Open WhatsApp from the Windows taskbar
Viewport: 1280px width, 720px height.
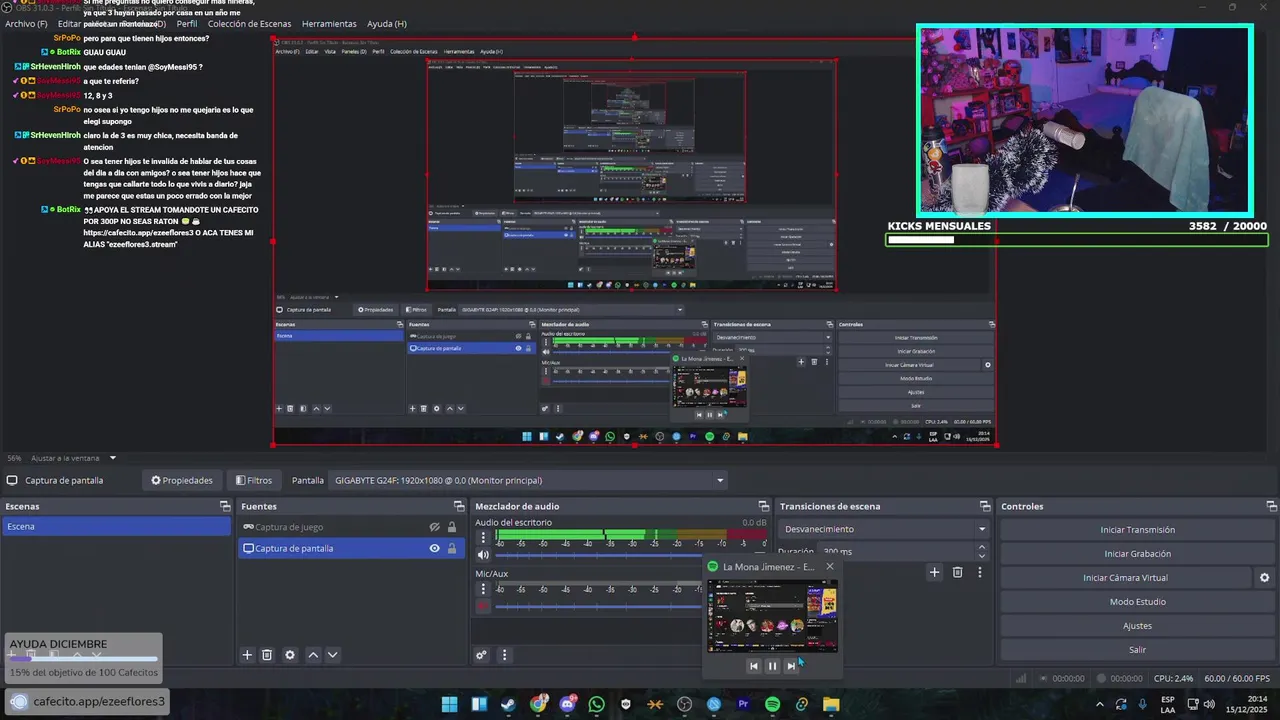pyautogui.click(x=597, y=704)
